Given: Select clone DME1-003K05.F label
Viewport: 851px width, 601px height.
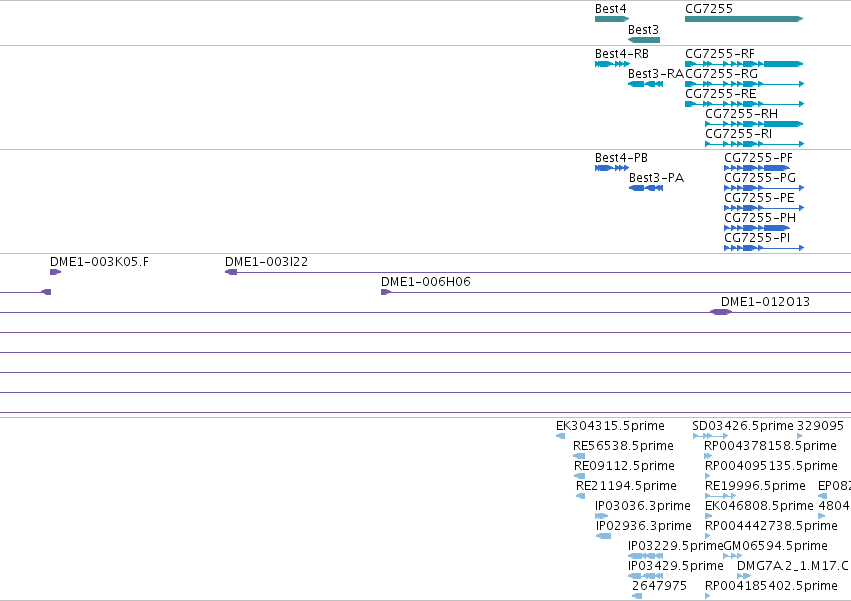Looking at the screenshot, I should click(x=99, y=262).
